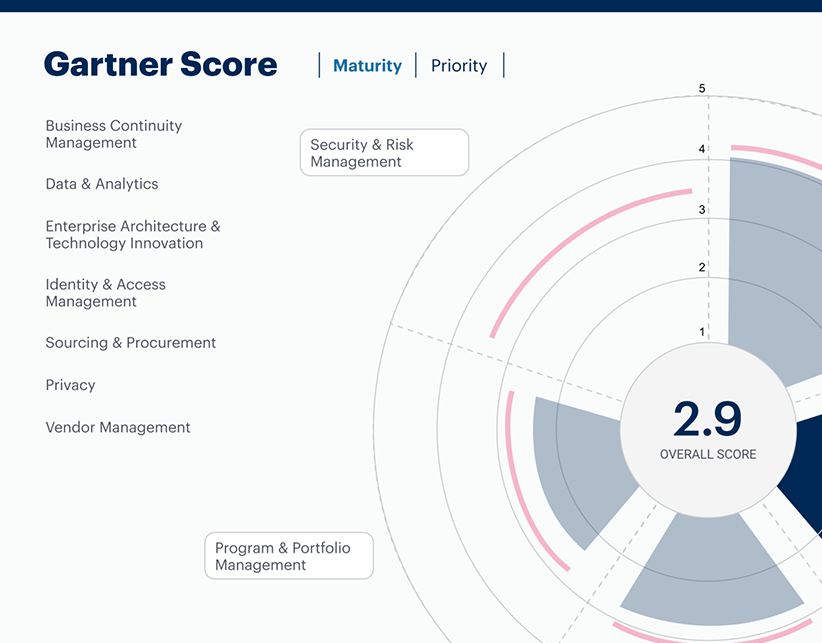Select Data & Analytics in the sidebar
Image resolution: width=822 pixels, height=643 pixels.
coord(101,184)
